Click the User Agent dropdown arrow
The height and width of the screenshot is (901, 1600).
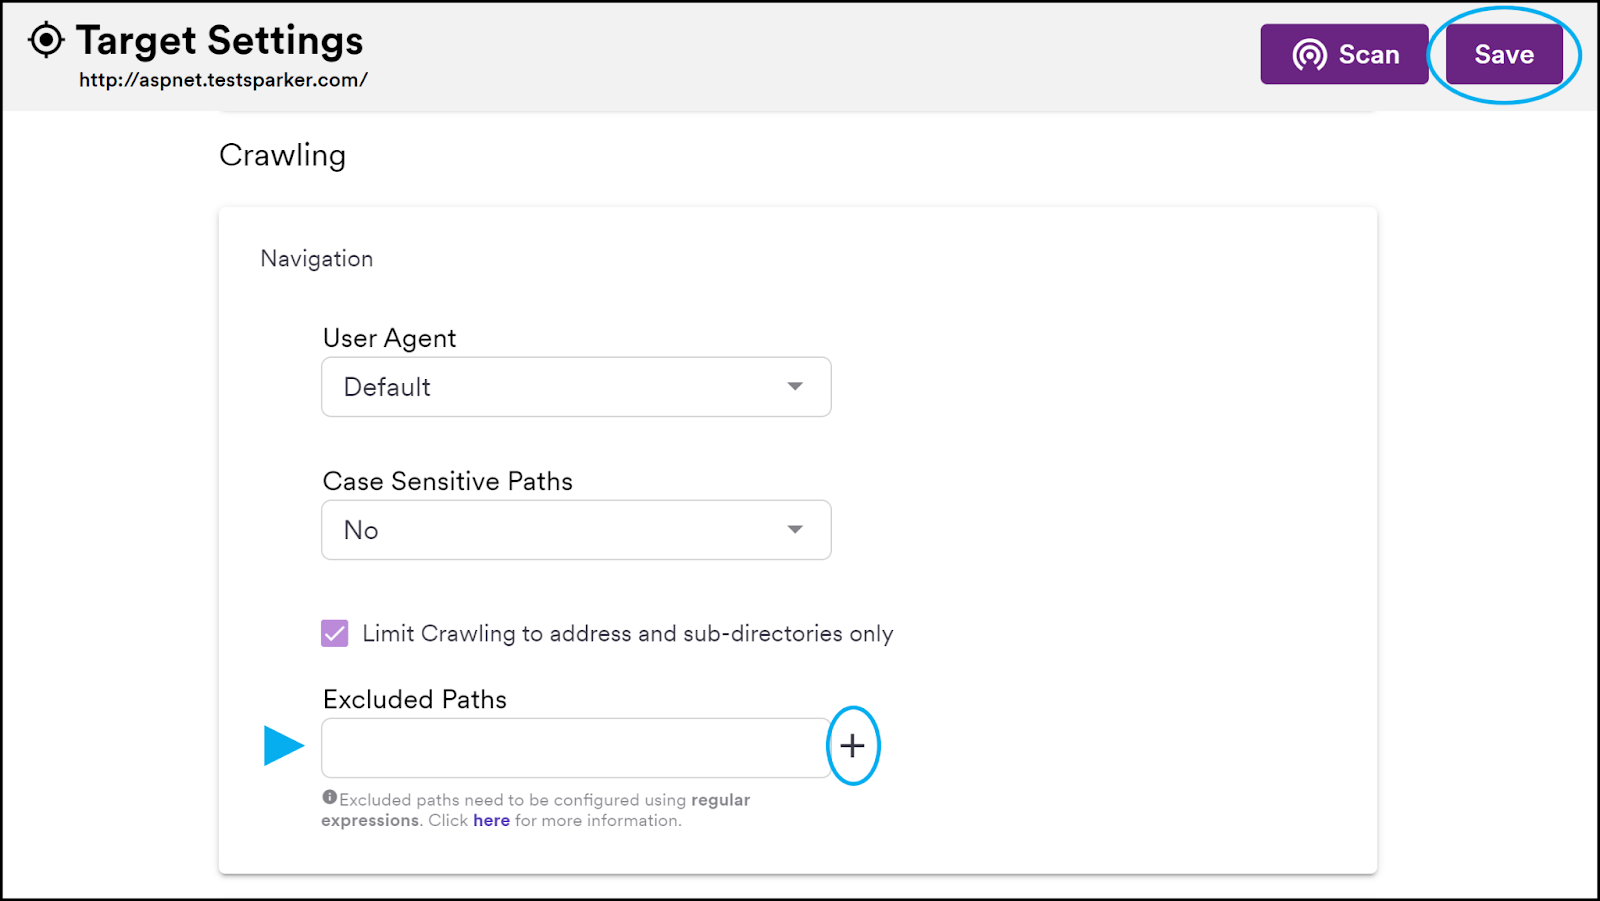coord(795,387)
